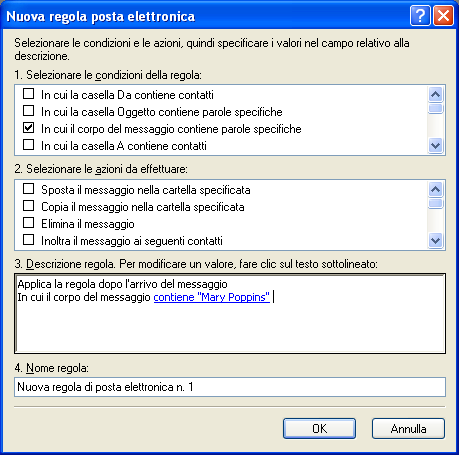Screen dimensions: 459x455
Task: Close the Nuova regola posta elettronica dialog
Action: [443, 15]
